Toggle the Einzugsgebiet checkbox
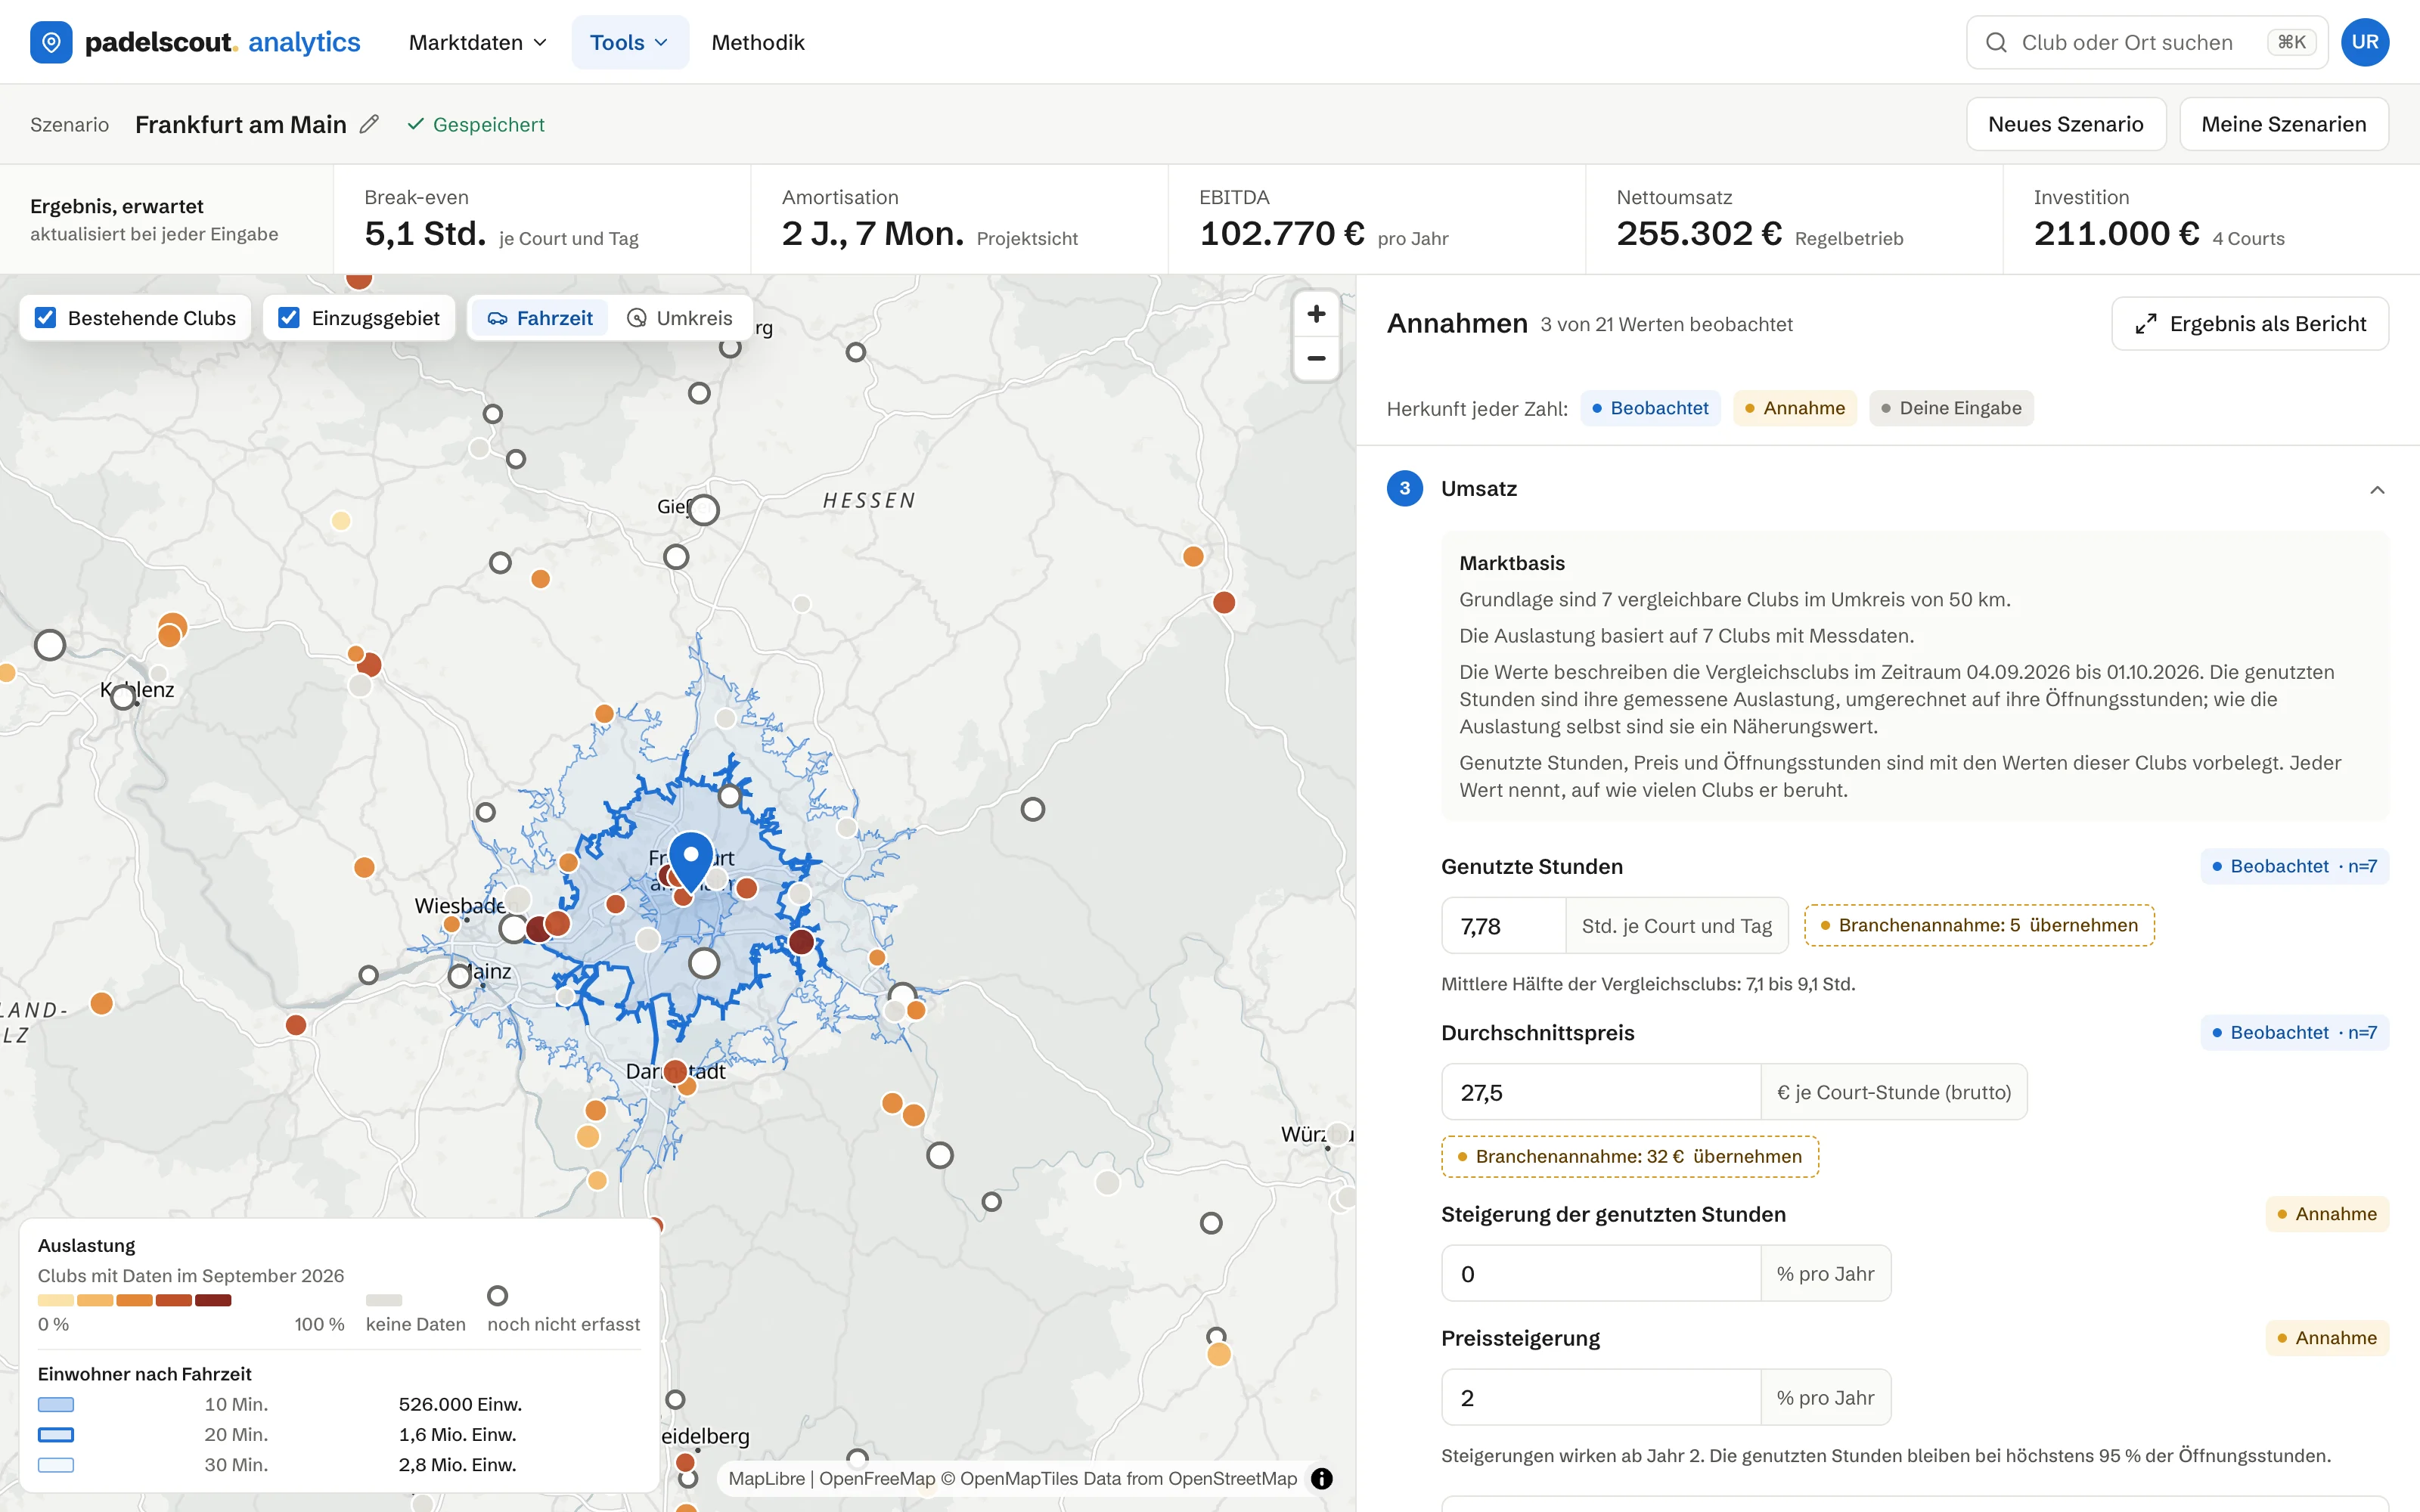Viewport: 2420px width, 1512px height. click(289, 318)
